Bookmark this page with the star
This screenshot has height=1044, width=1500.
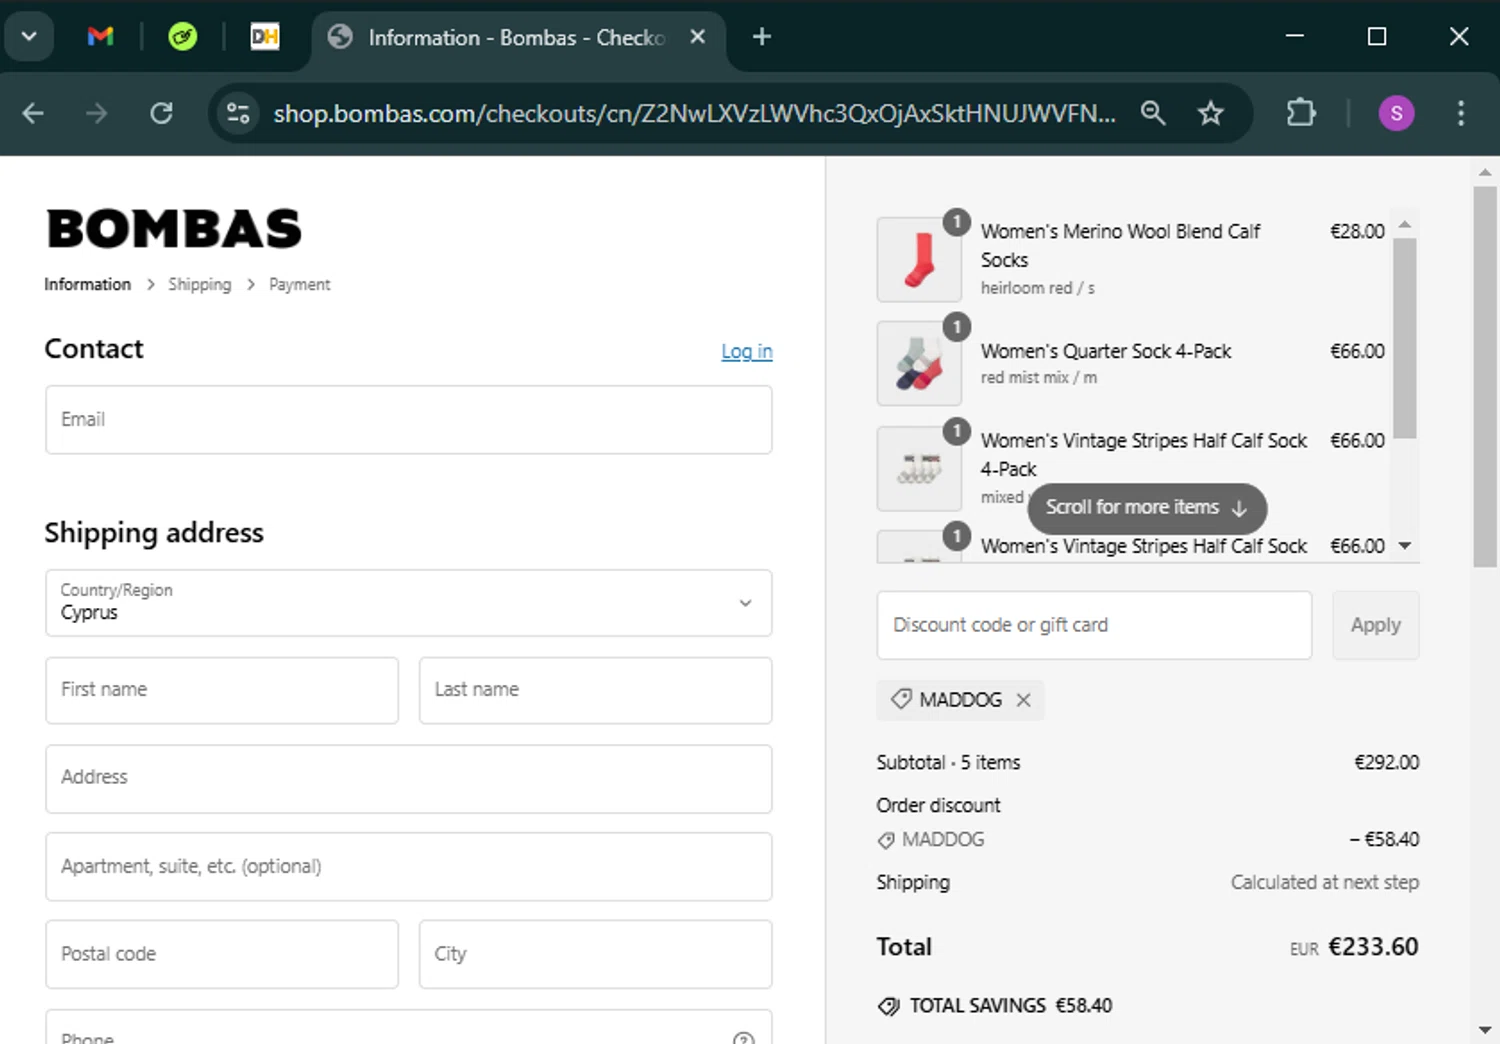1211,113
